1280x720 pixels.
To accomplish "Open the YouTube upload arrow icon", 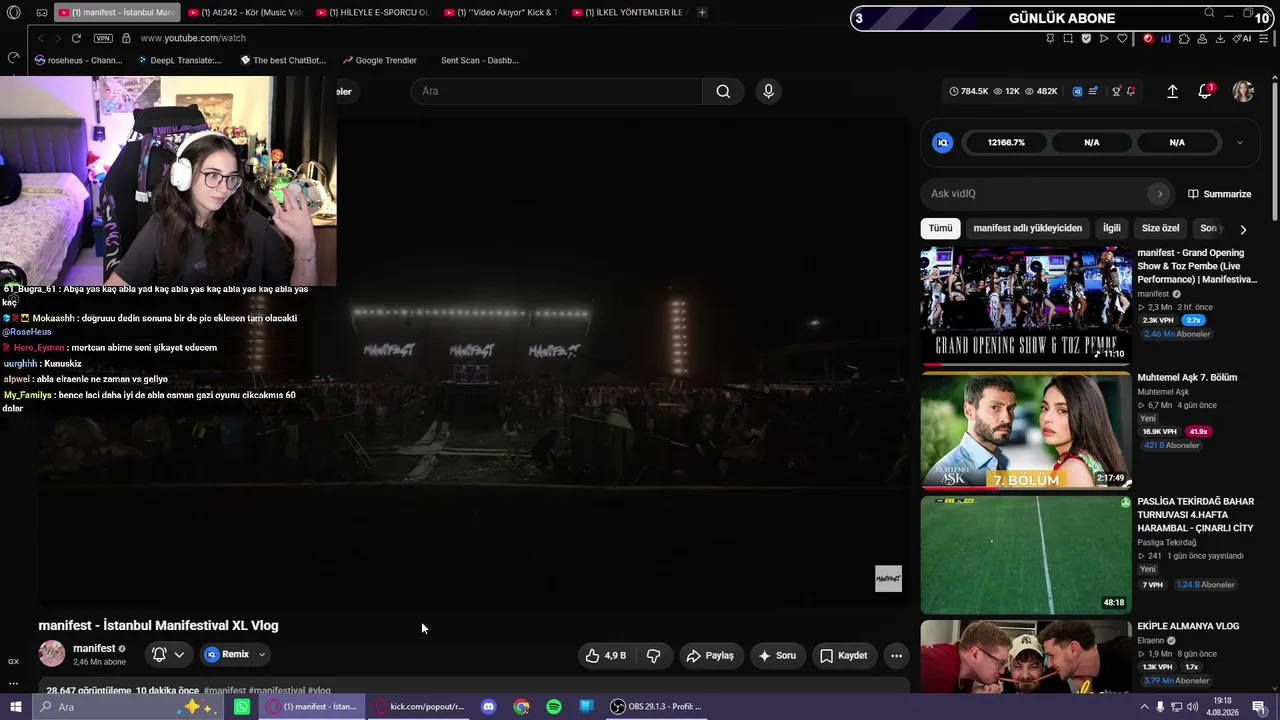I will [1173, 91].
